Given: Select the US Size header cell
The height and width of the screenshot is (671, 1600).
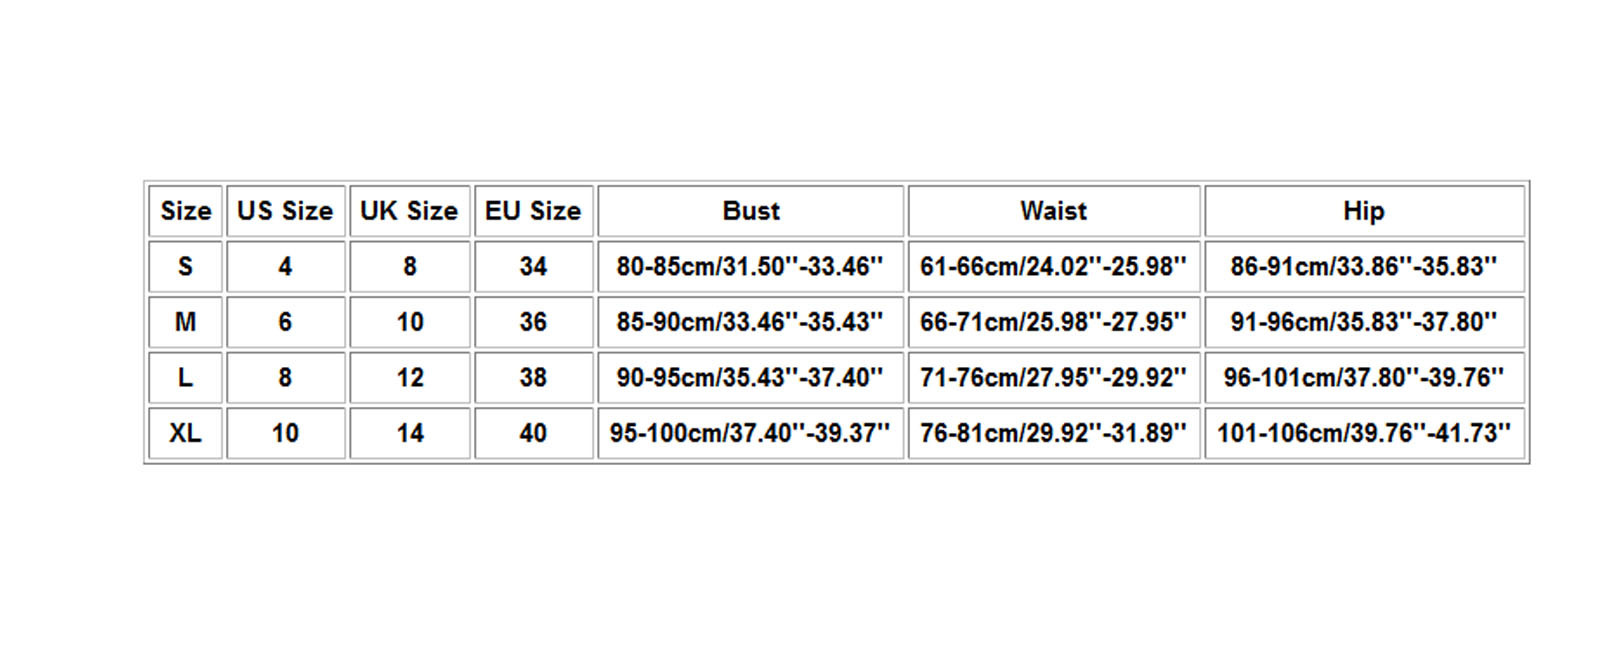Looking at the screenshot, I should pyautogui.click(x=285, y=211).
